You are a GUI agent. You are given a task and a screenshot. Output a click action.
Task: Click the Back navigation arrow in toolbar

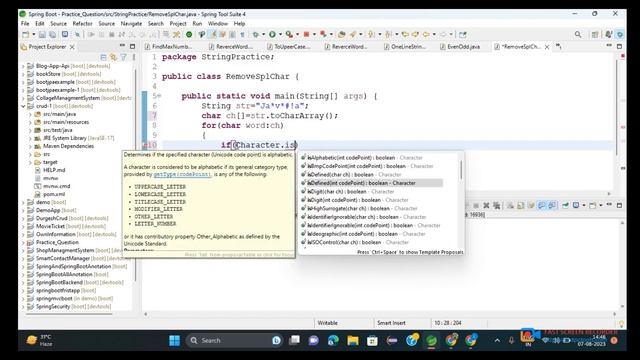coord(426,35)
